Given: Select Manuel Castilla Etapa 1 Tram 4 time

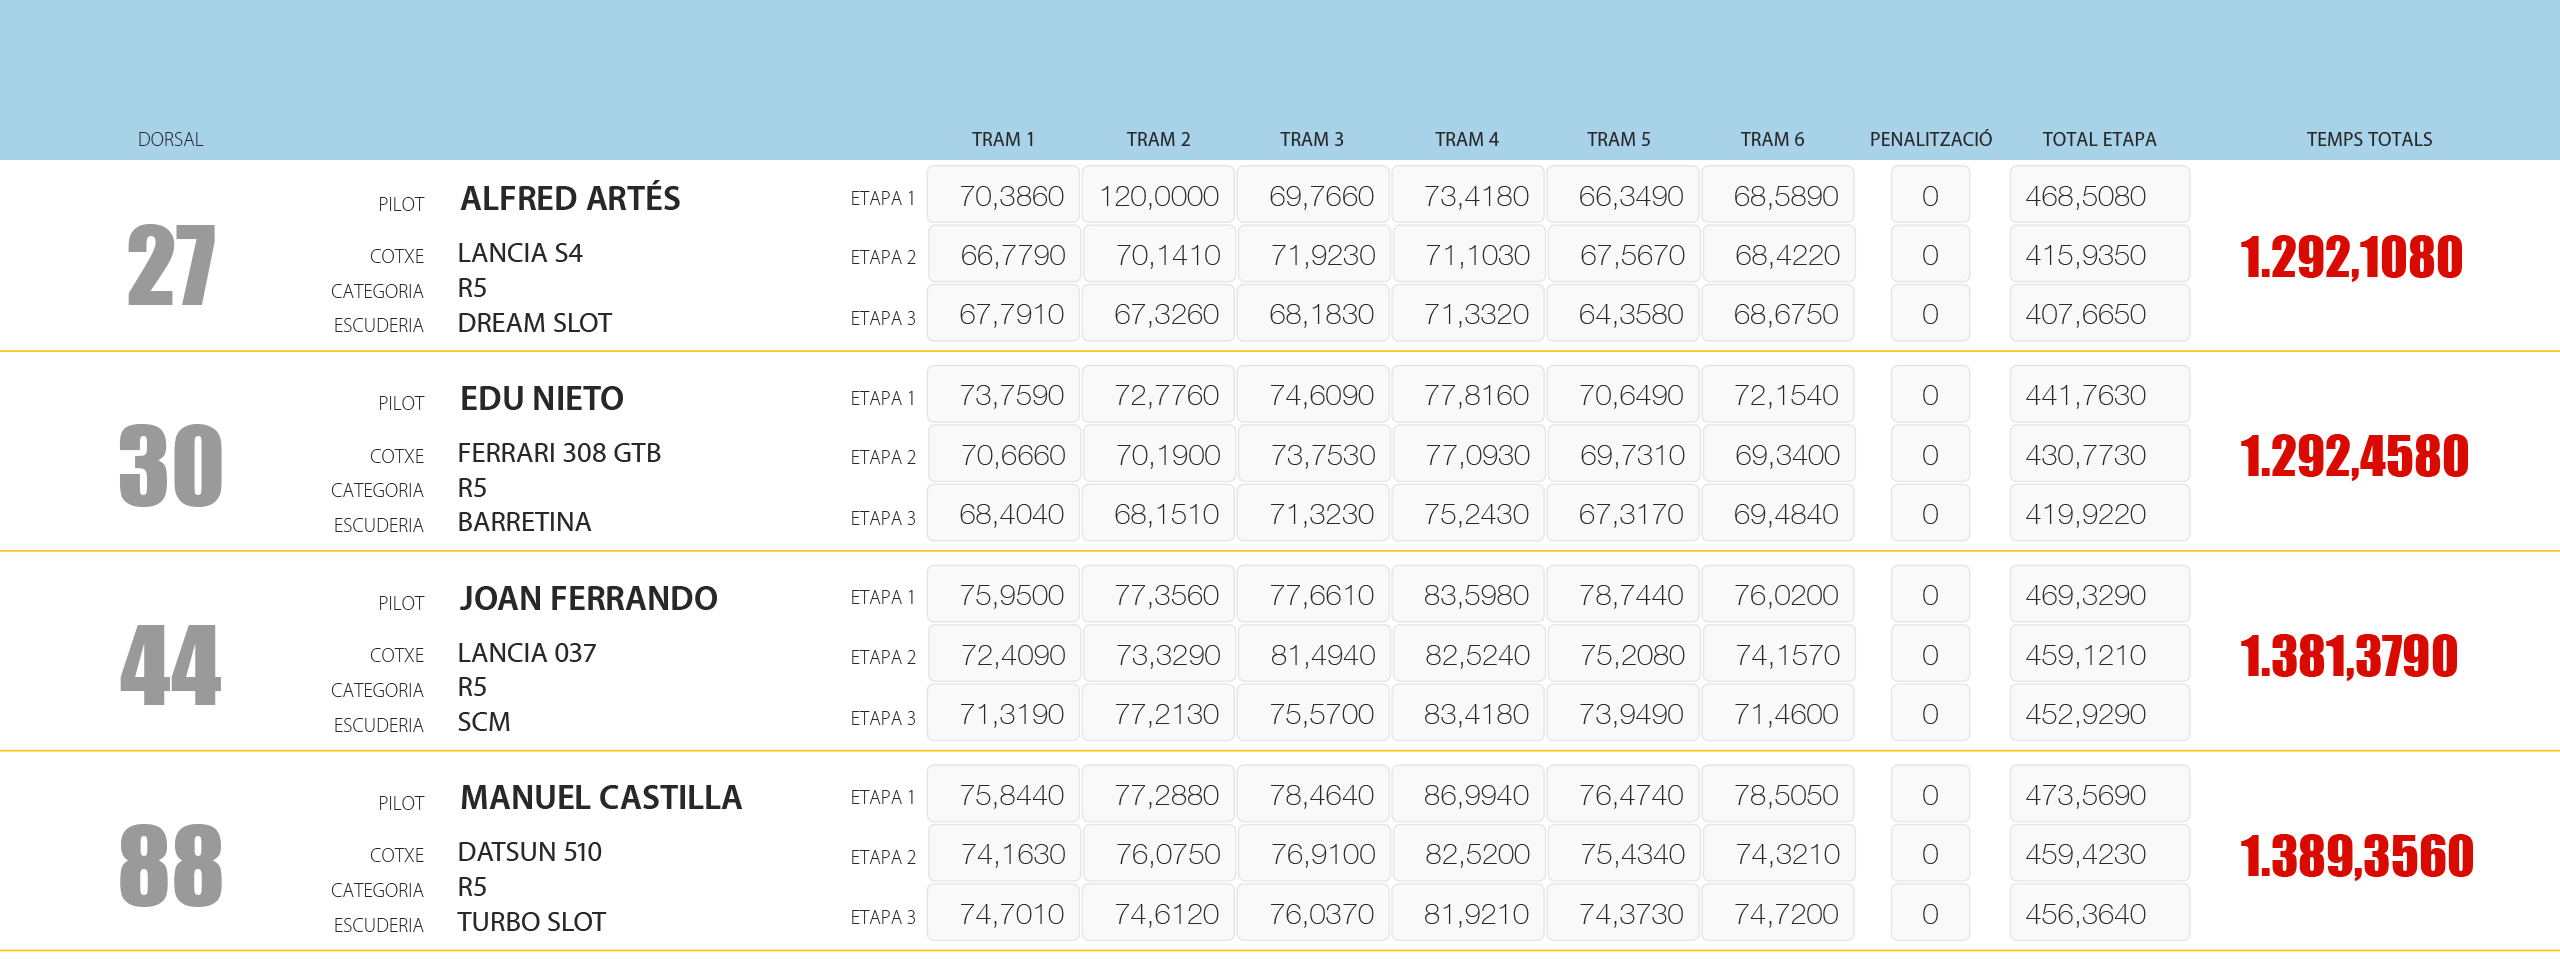Looking at the screenshot, I should click(x=1476, y=796).
